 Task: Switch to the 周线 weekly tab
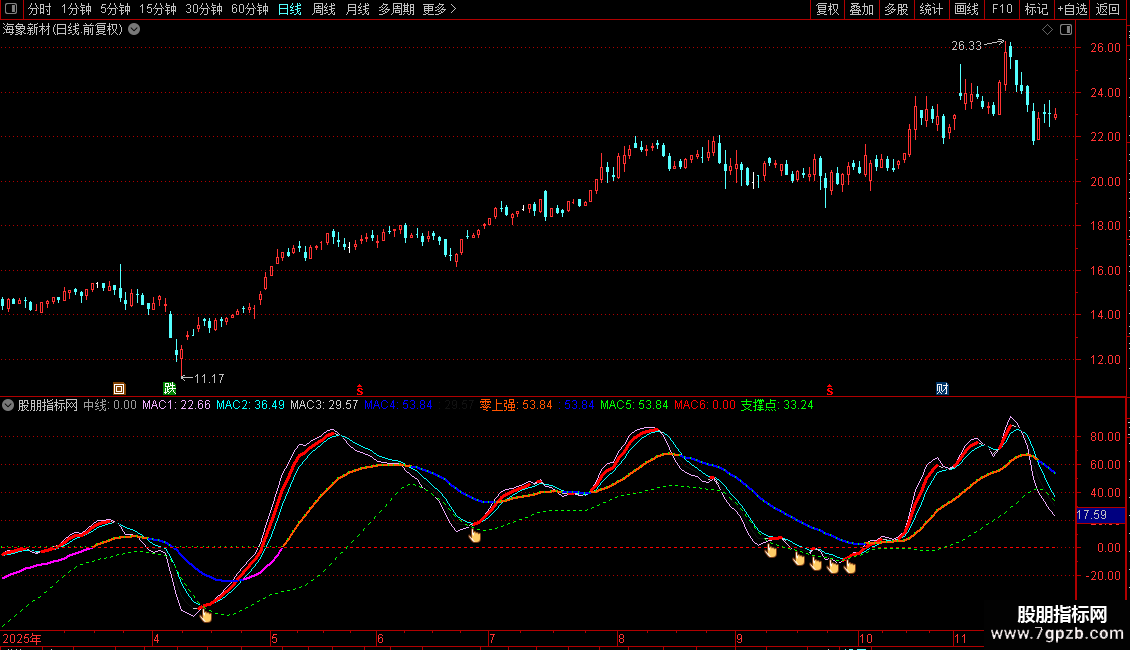click(x=324, y=10)
